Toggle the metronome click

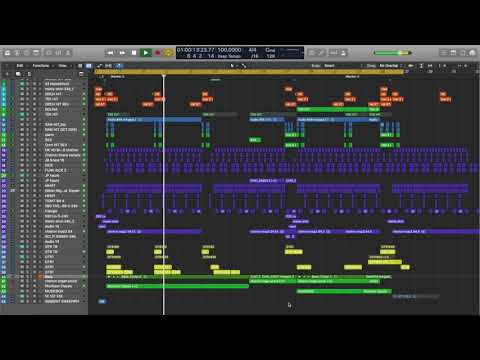point(344,53)
